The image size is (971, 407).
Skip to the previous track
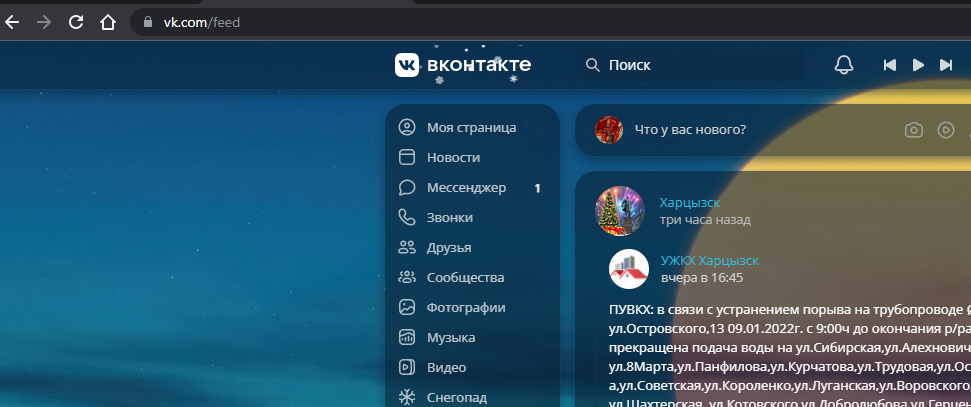890,65
